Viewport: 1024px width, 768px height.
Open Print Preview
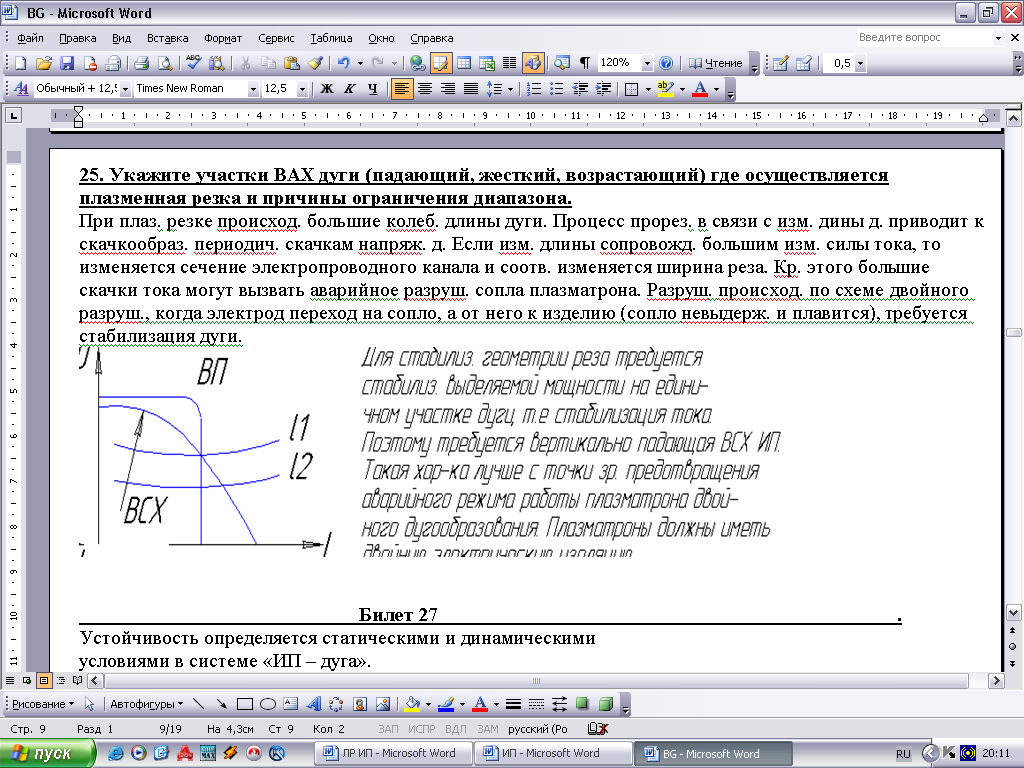click(x=165, y=63)
